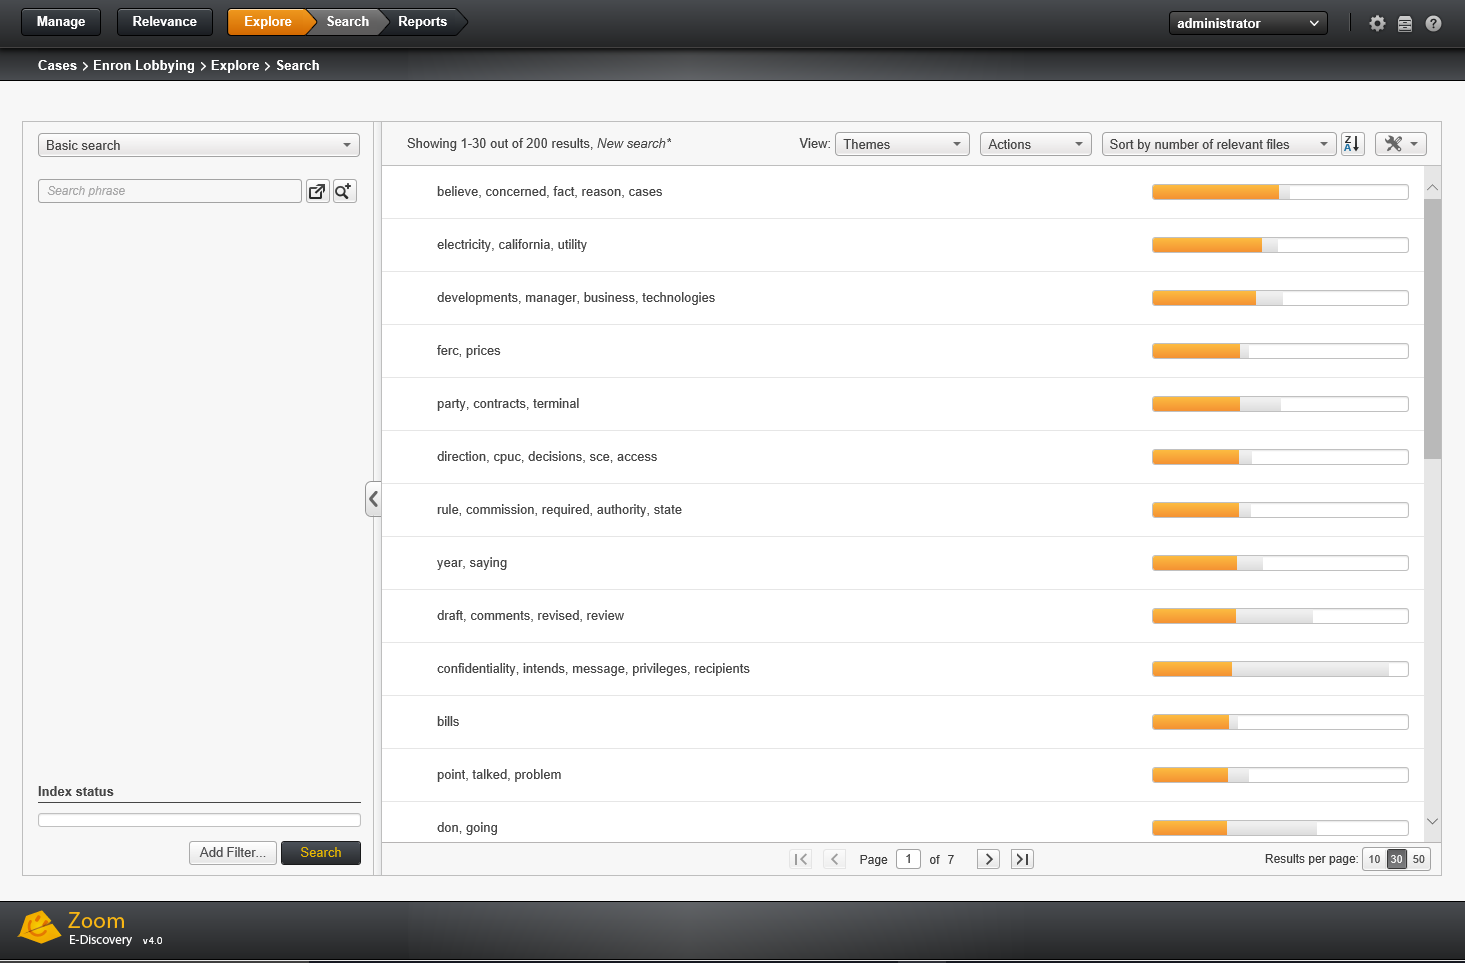Select 50 results per page
The width and height of the screenshot is (1465, 963).
[1419, 858]
